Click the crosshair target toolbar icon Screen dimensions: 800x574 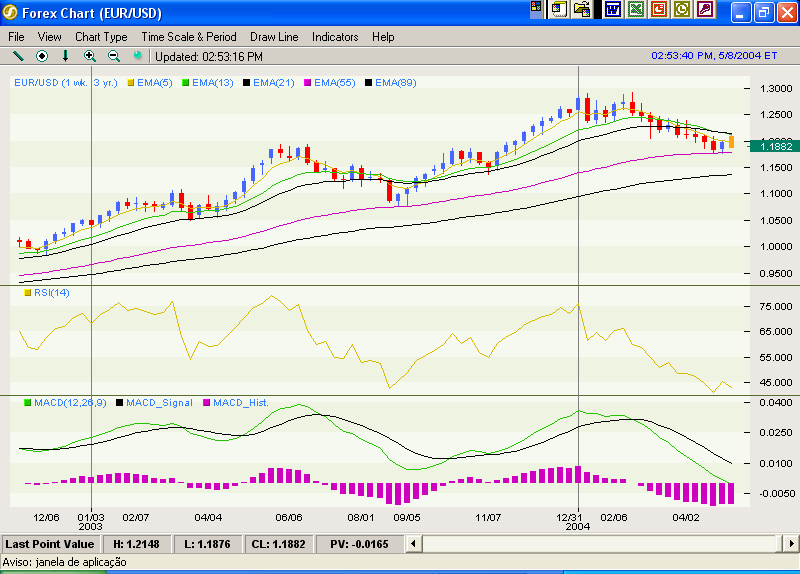click(42, 56)
